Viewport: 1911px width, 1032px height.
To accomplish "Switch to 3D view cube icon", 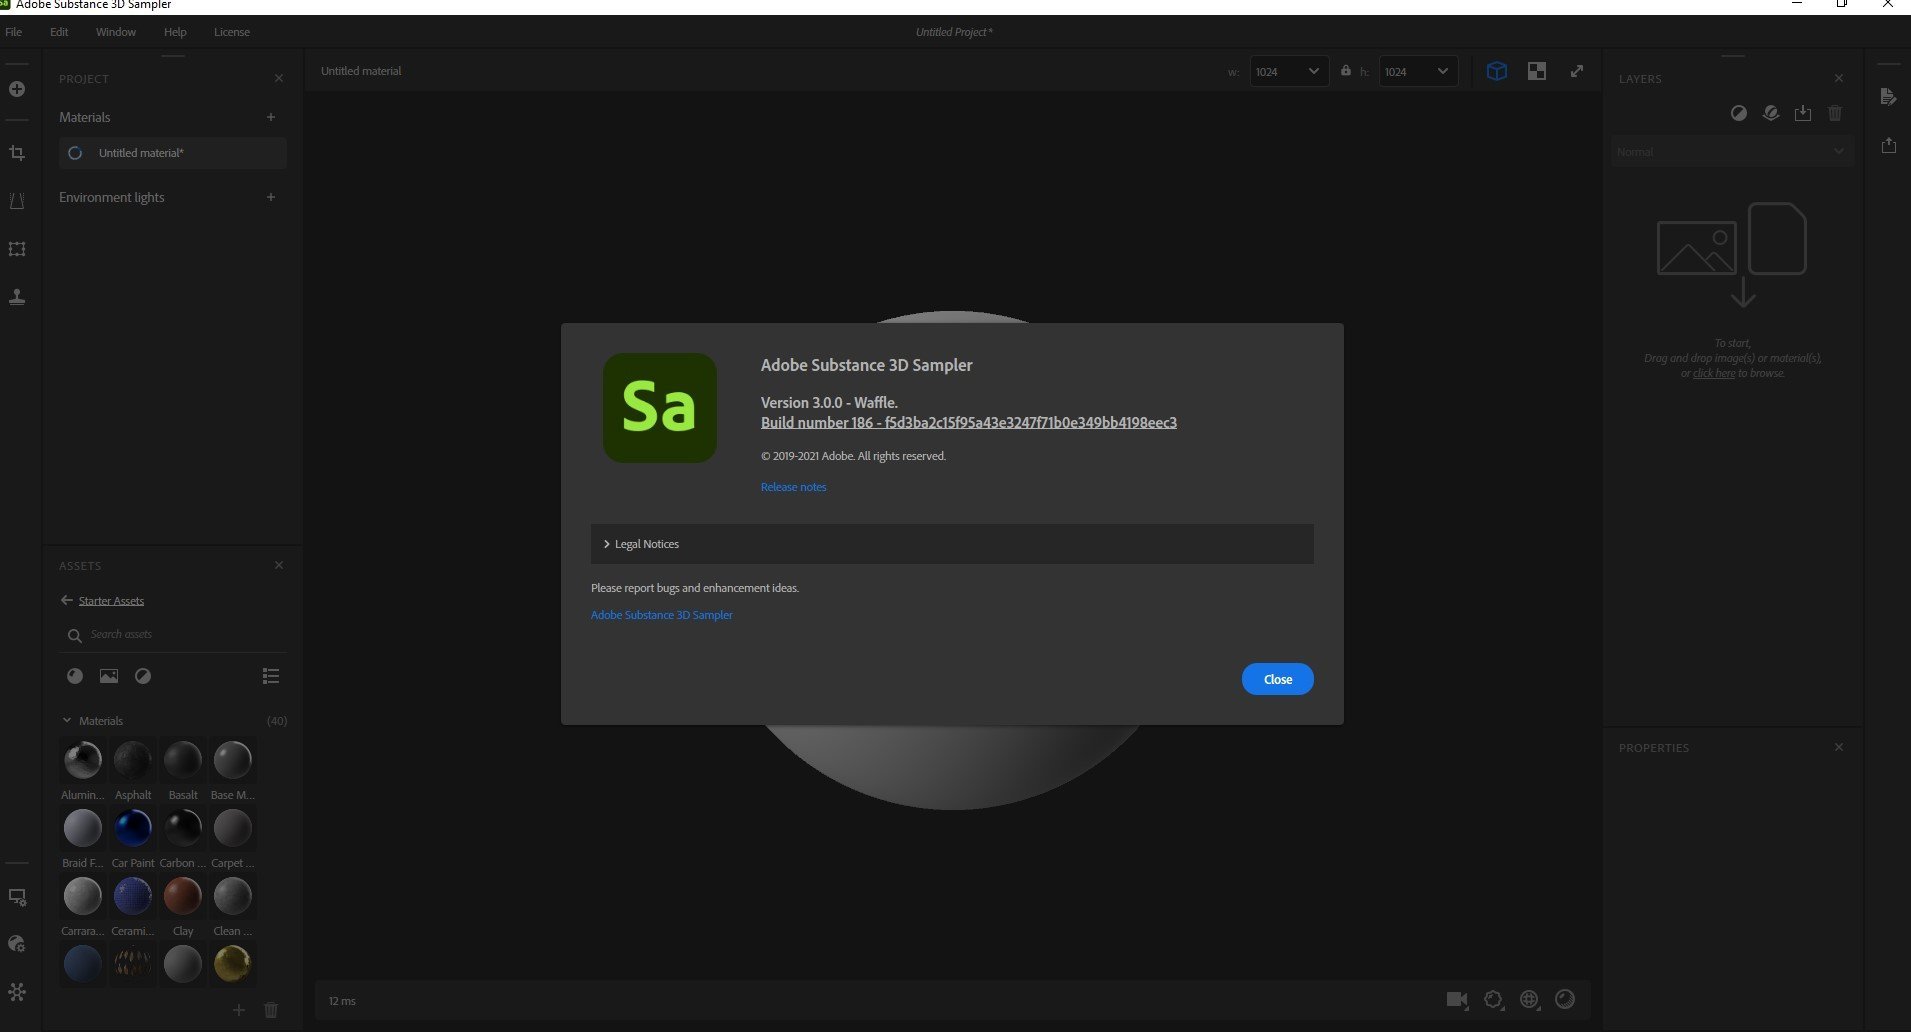I will click(x=1497, y=71).
